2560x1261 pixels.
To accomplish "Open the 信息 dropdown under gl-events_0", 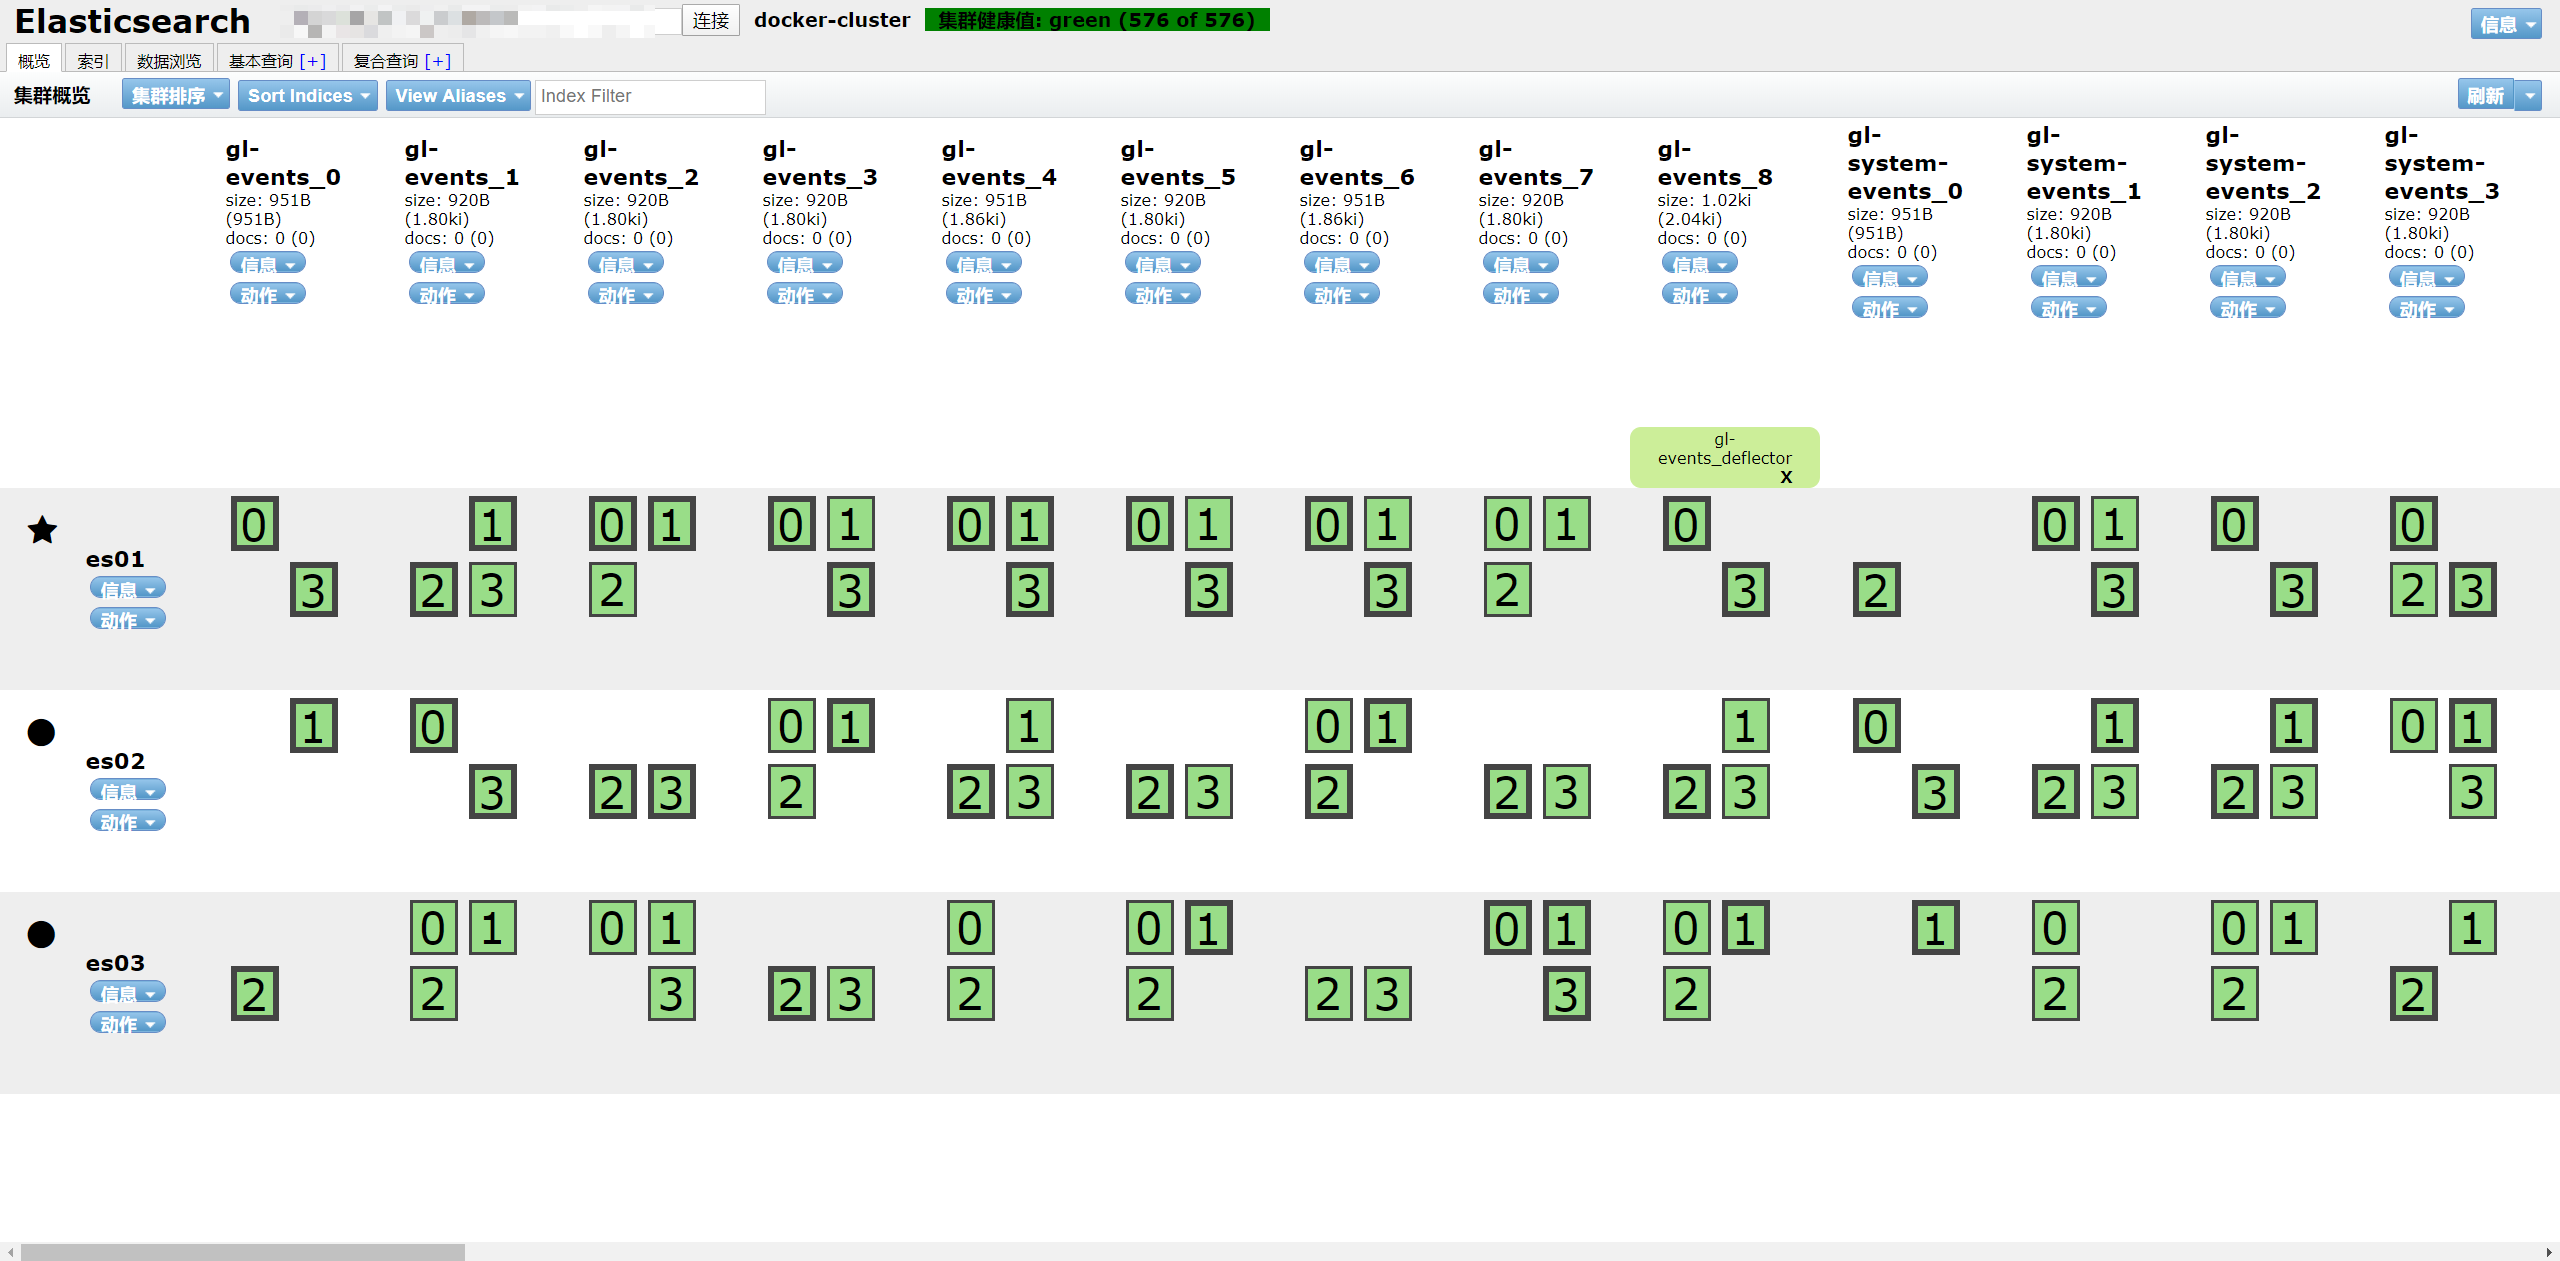I will pyautogui.click(x=267, y=264).
